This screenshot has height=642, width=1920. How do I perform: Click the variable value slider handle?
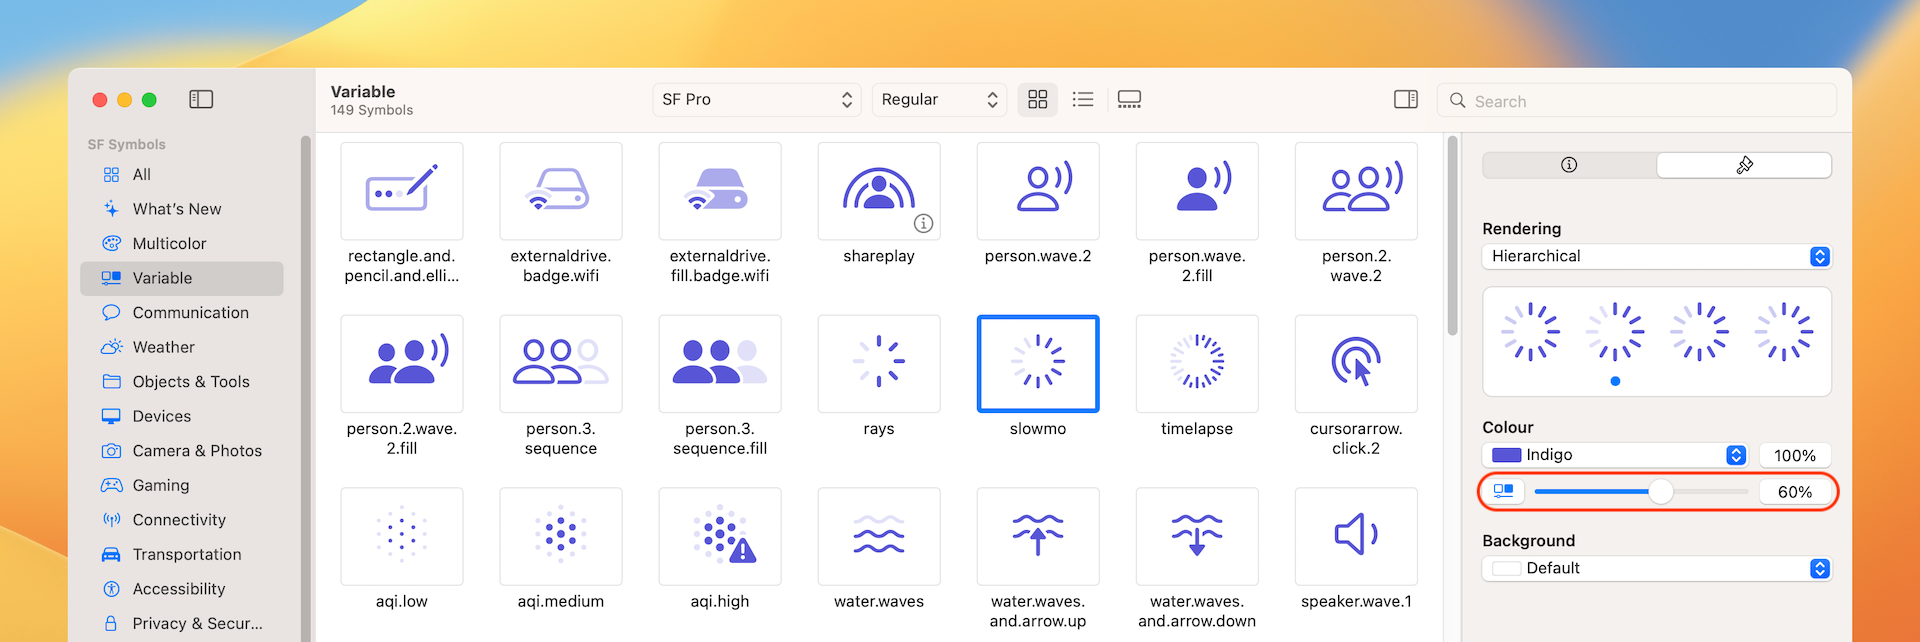tap(1660, 491)
